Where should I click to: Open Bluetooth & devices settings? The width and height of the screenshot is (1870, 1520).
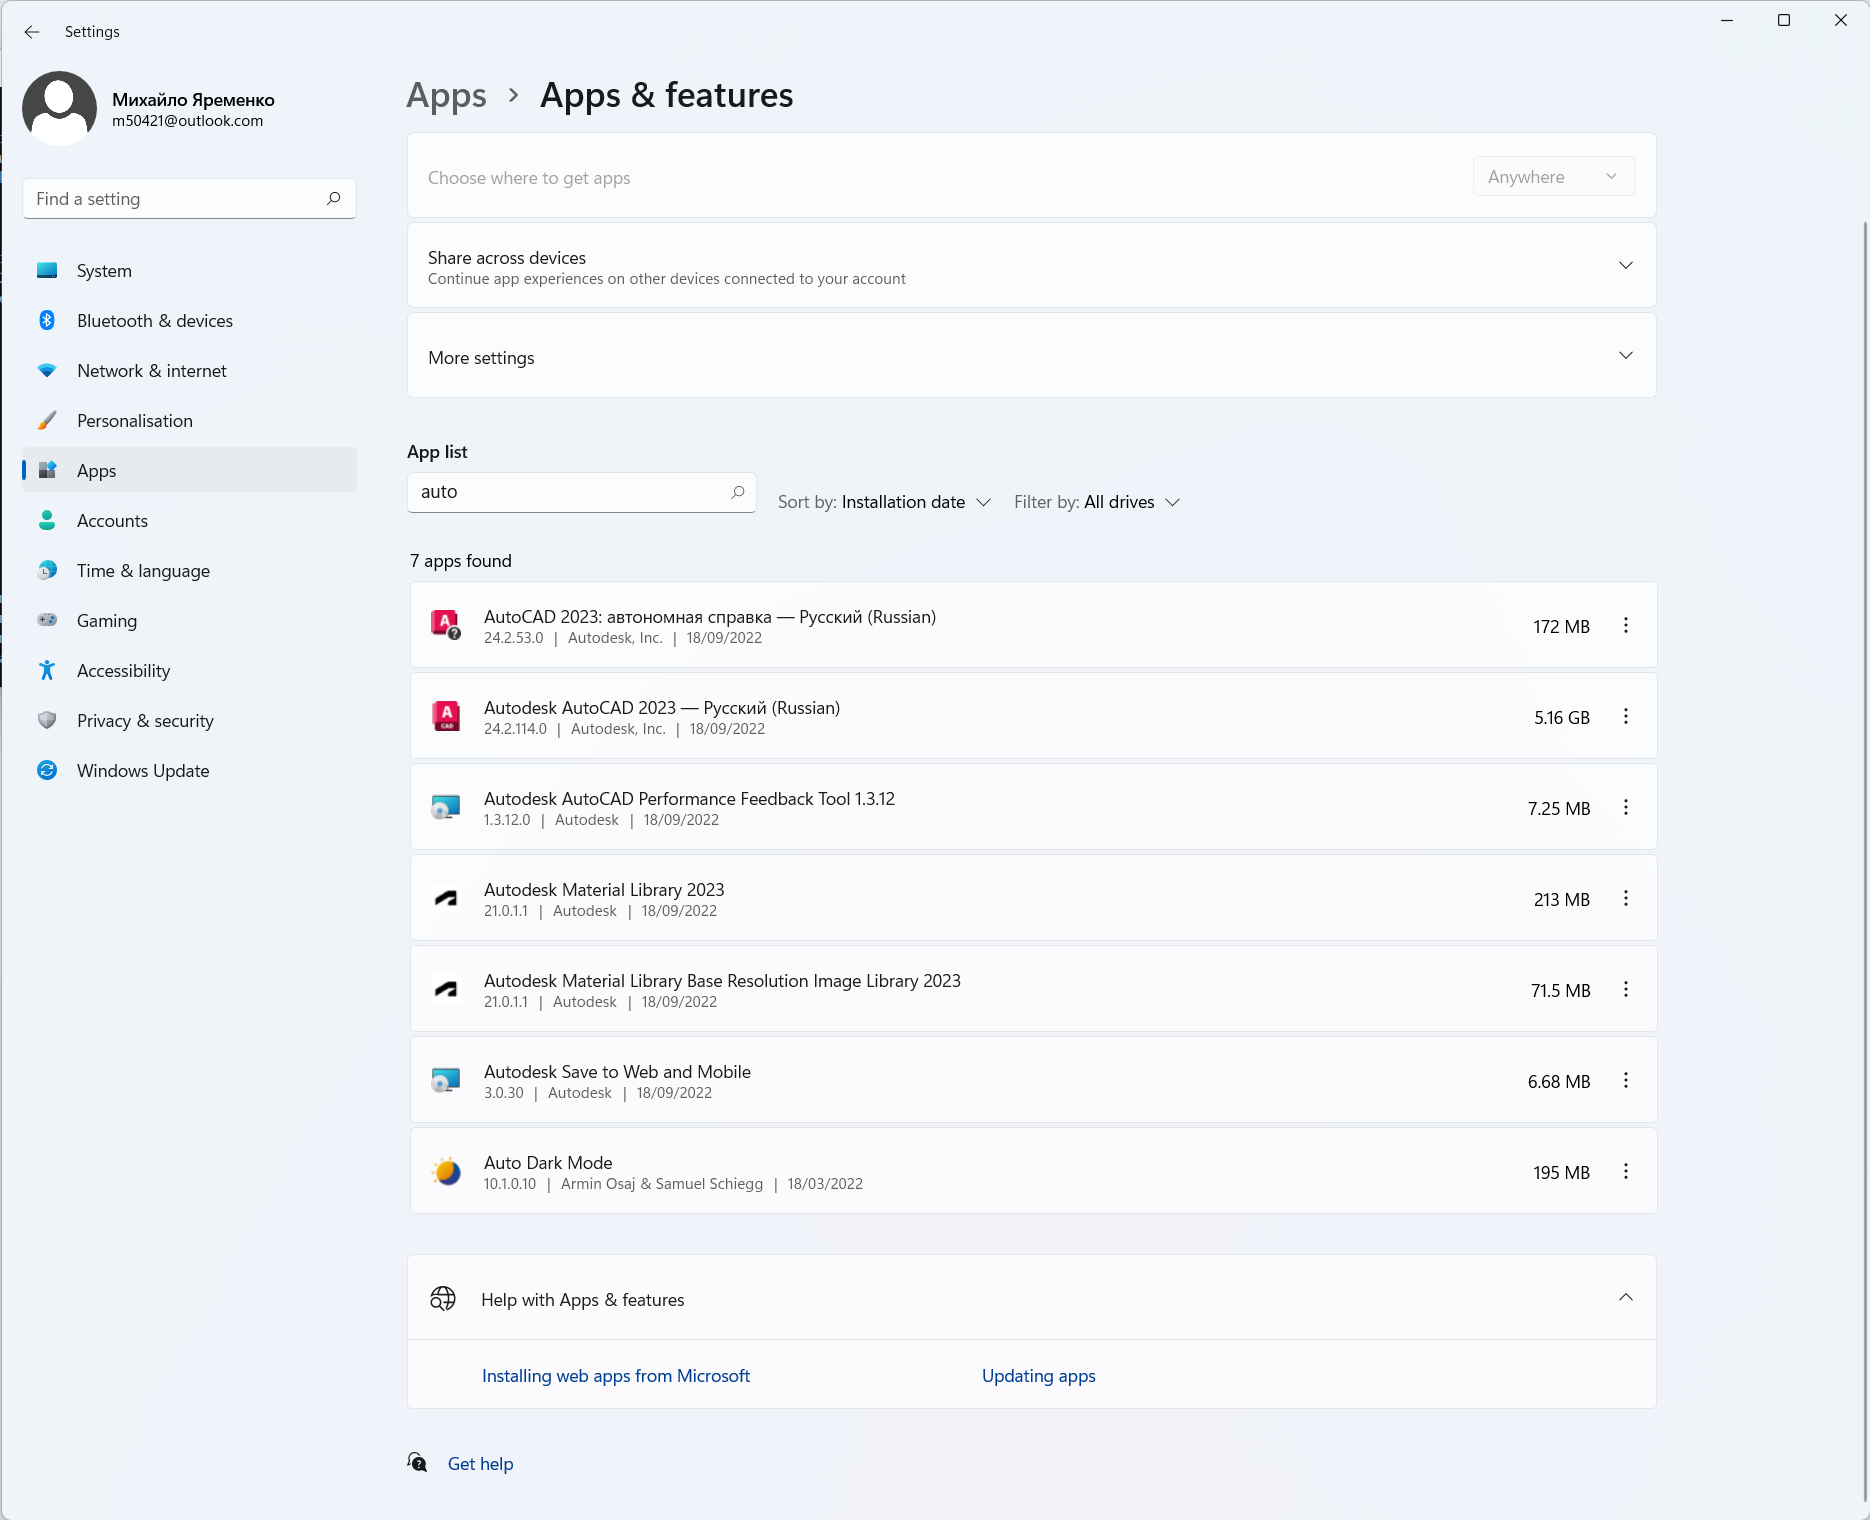click(189, 321)
